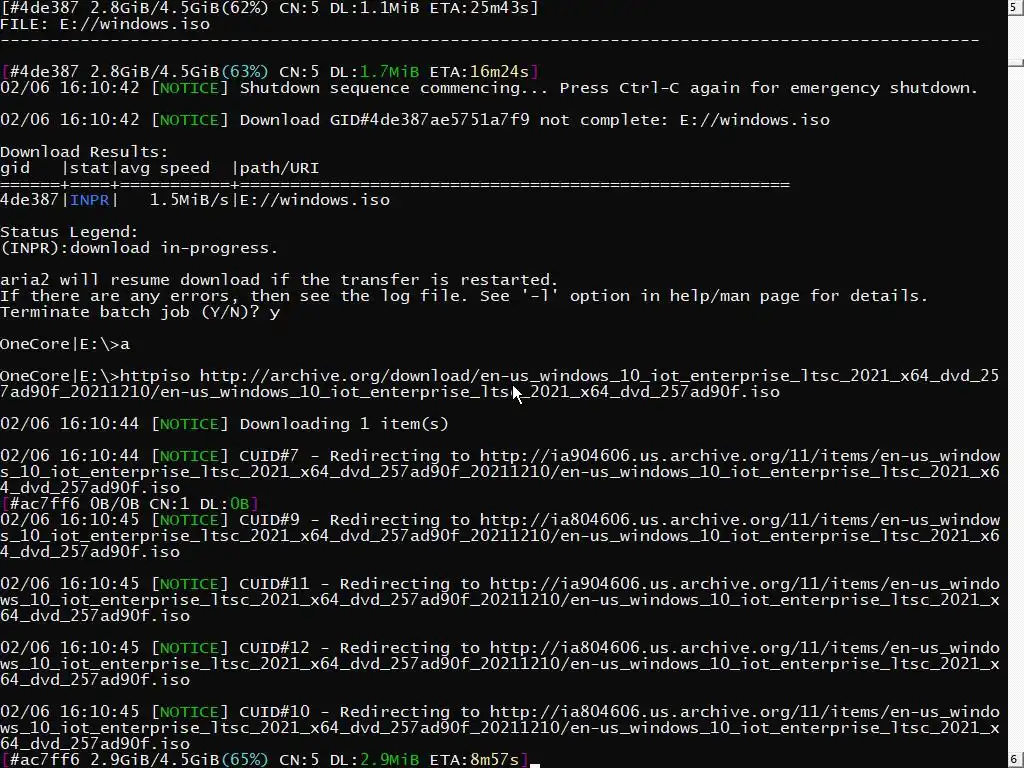The height and width of the screenshot is (768, 1024).
Task: Click 'ETA:8m57s' on last line
Action: point(474,760)
